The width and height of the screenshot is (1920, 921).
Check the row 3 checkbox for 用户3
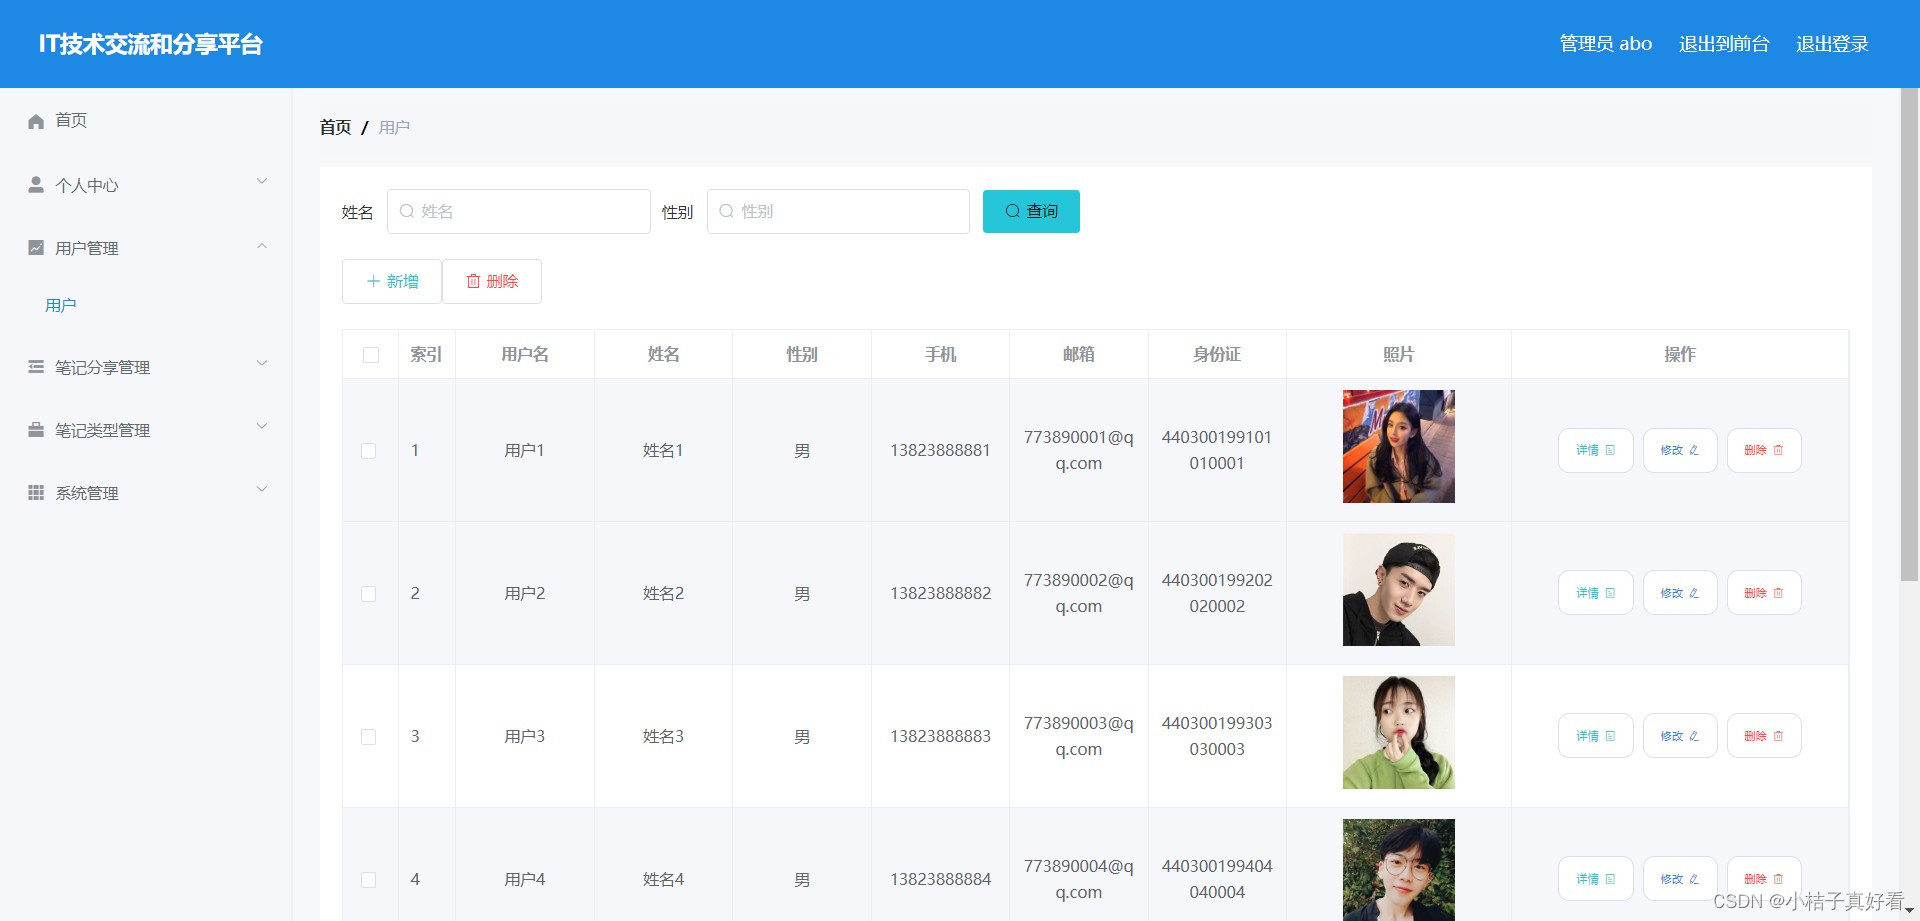(369, 737)
